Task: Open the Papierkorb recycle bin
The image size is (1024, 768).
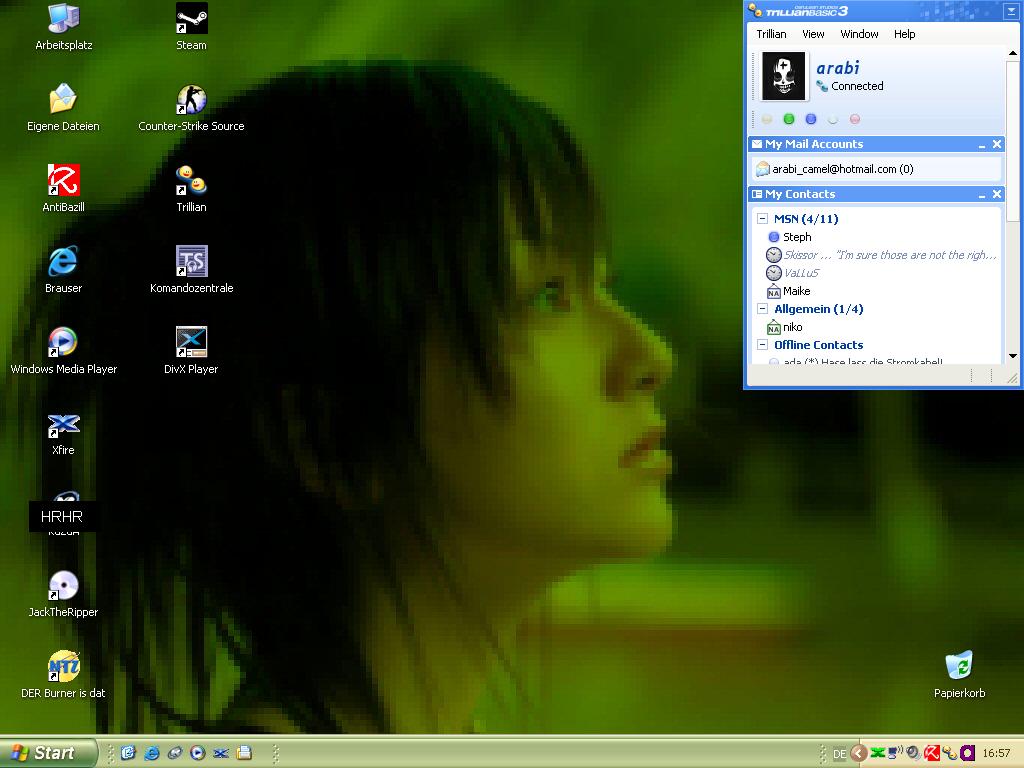Action: pos(959,667)
